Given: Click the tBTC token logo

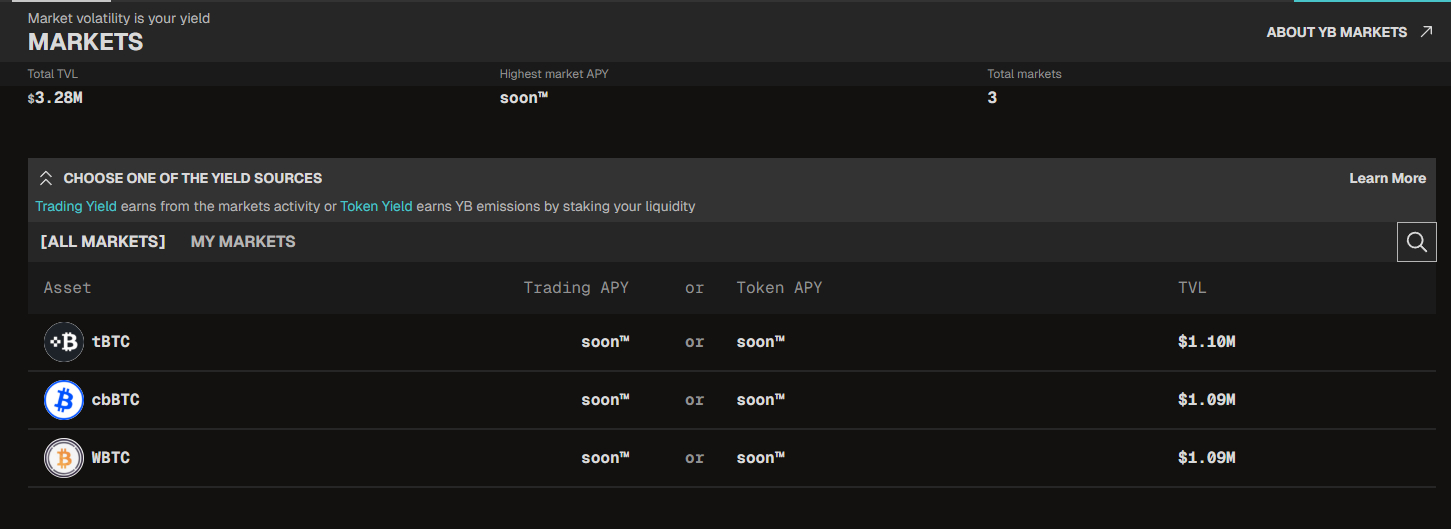Looking at the screenshot, I should [x=64, y=342].
